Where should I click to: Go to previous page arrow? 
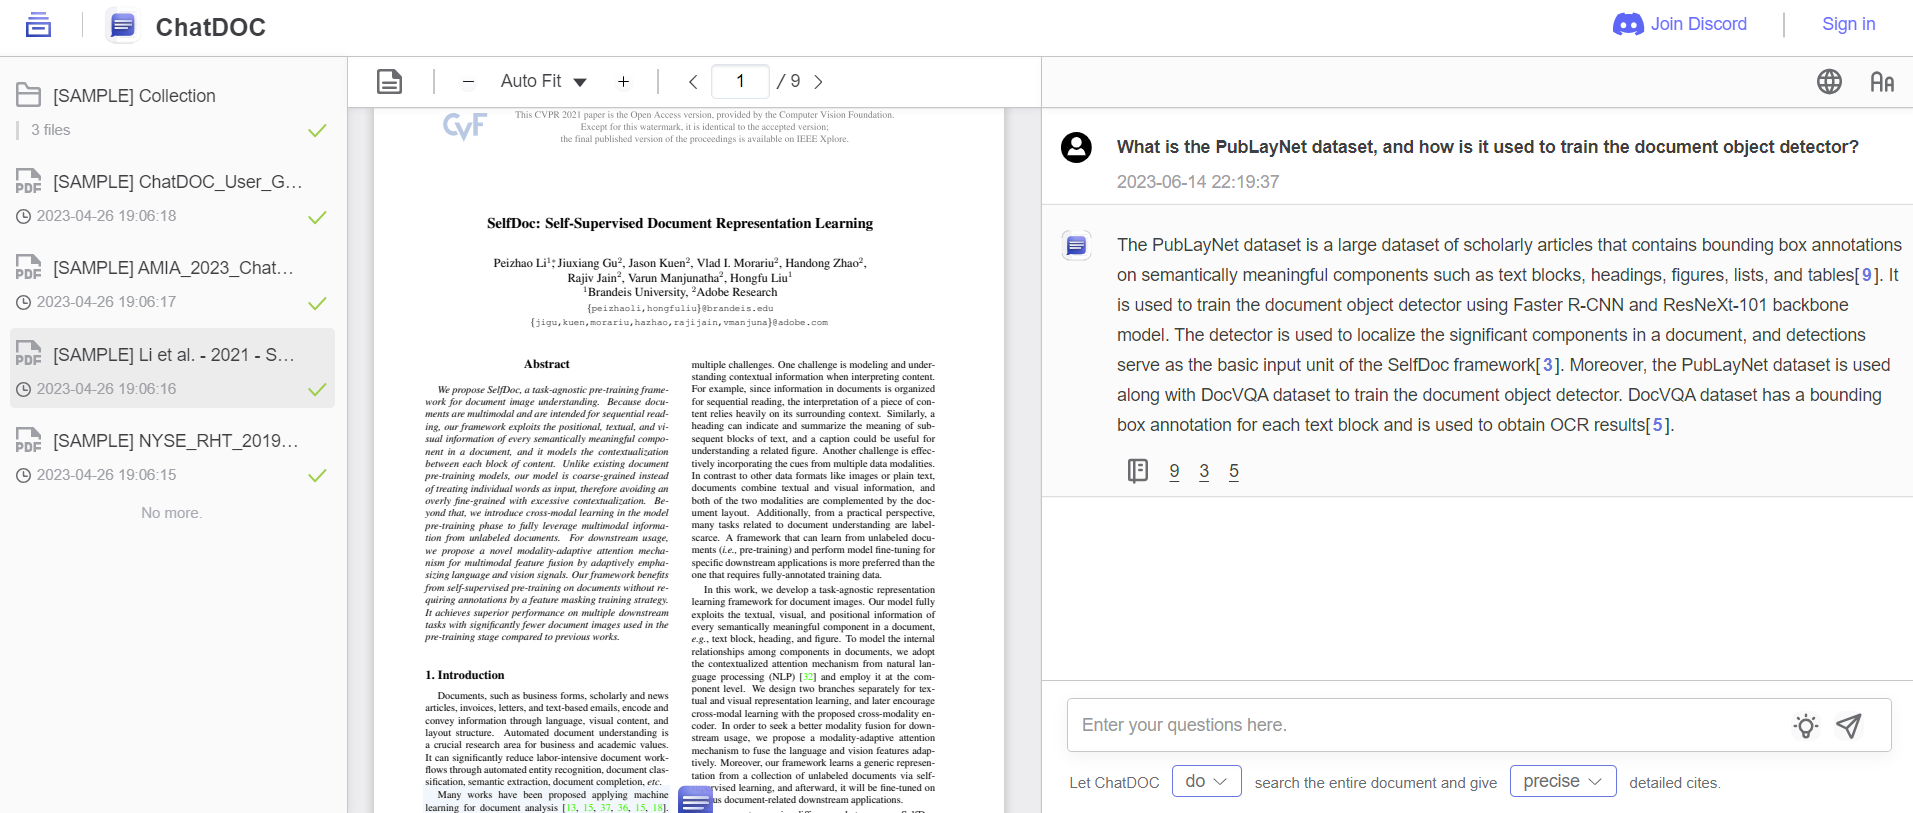tap(692, 82)
